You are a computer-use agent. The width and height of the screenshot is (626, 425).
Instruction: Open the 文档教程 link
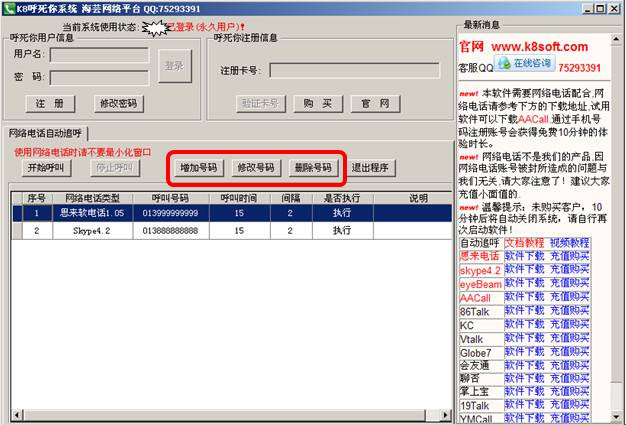point(524,243)
